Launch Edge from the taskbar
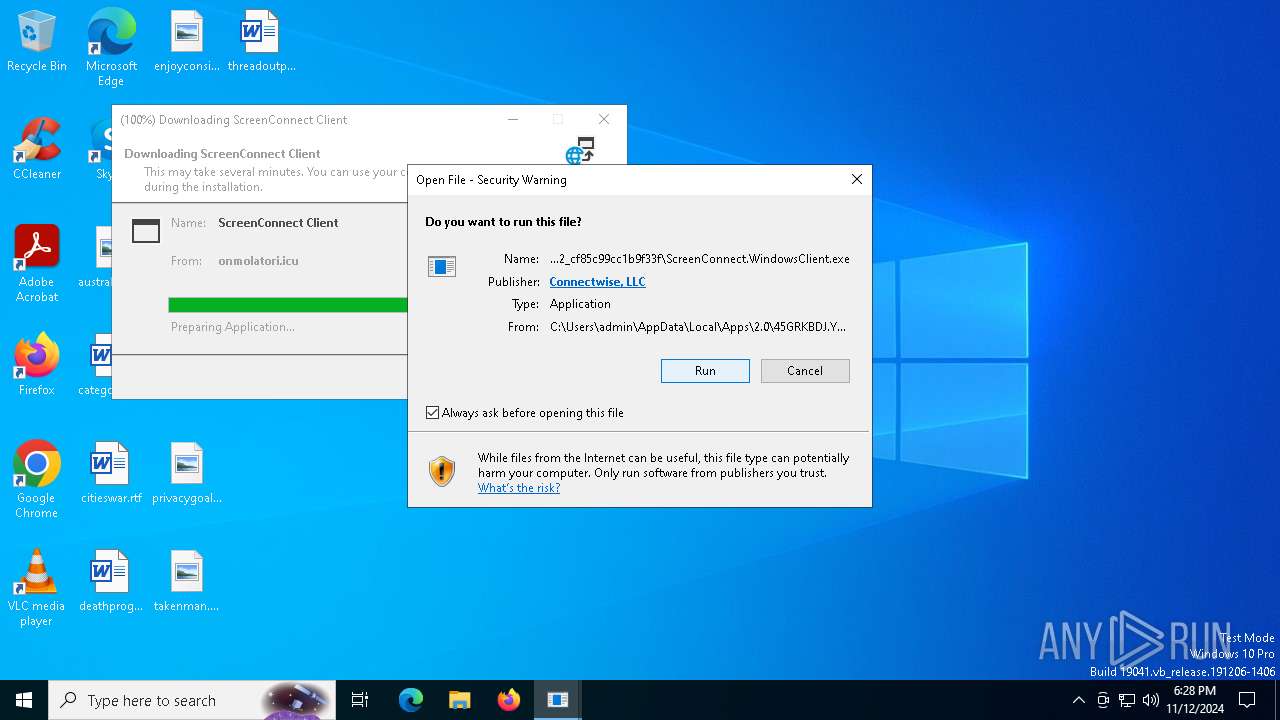1280x720 pixels. click(411, 700)
